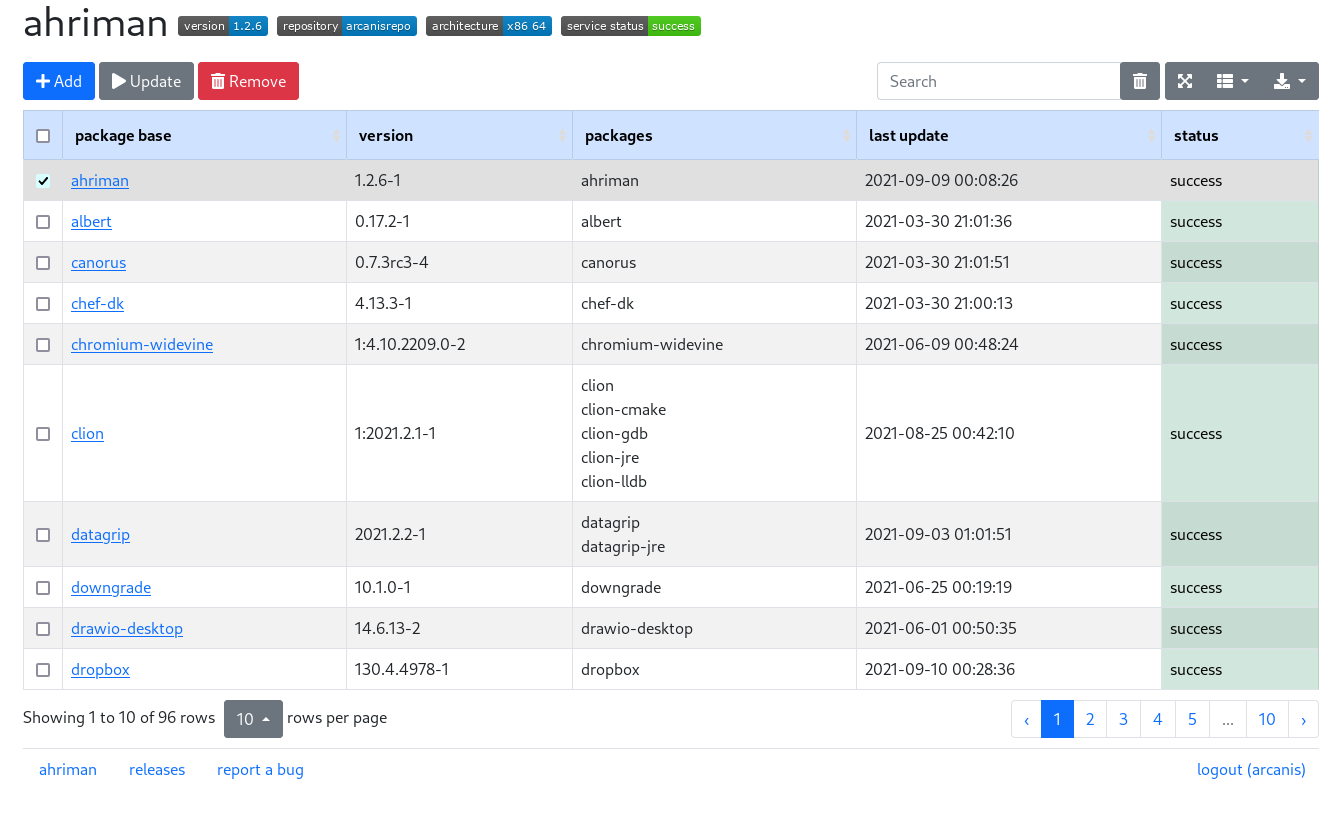Open the rows per page dropdown
Image resolution: width=1343 pixels, height=816 pixels.
253,718
